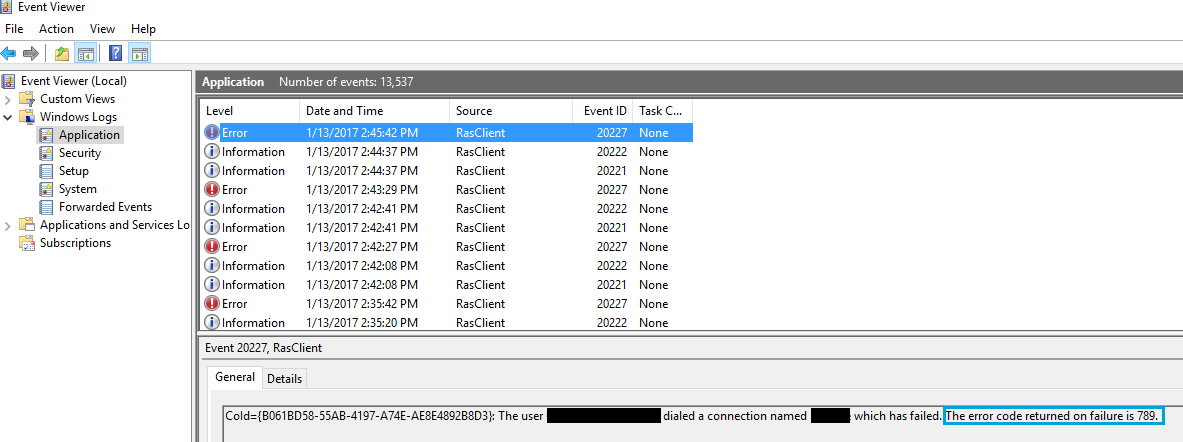Select the System log icon in tree

(x=46, y=189)
